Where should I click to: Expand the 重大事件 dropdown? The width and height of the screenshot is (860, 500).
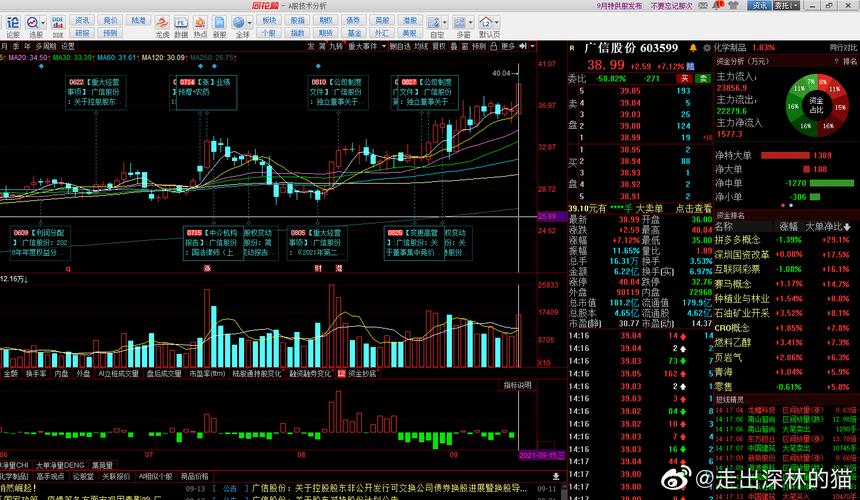tap(384, 47)
